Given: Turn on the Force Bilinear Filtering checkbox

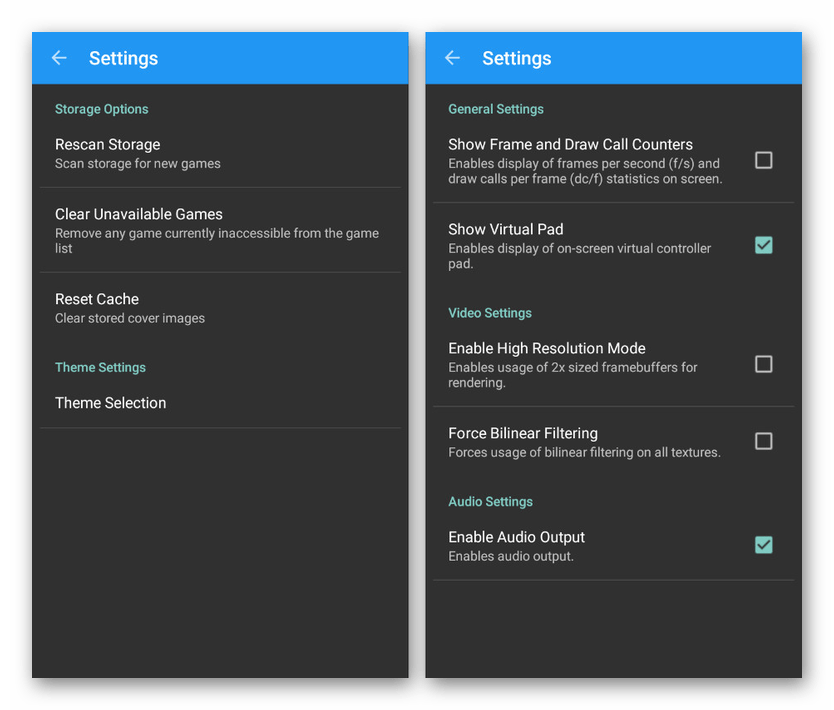Looking at the screenshot, I should click(x=763, y=441).
